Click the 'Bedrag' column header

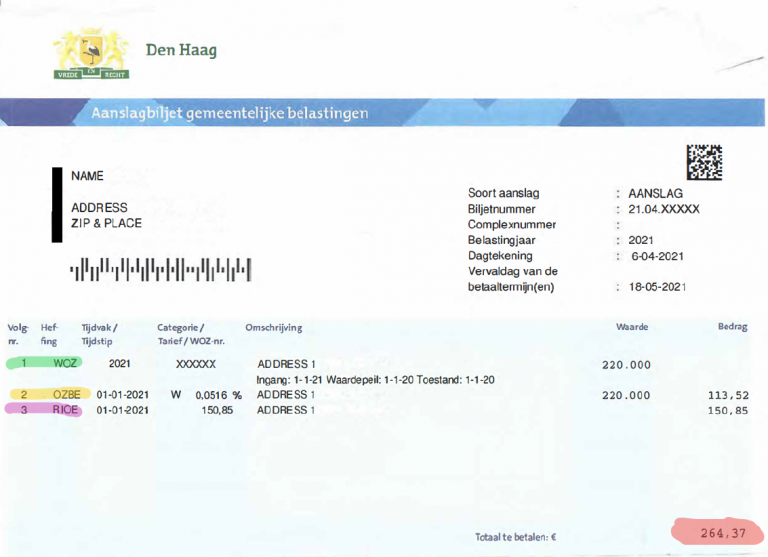[733, 326]
